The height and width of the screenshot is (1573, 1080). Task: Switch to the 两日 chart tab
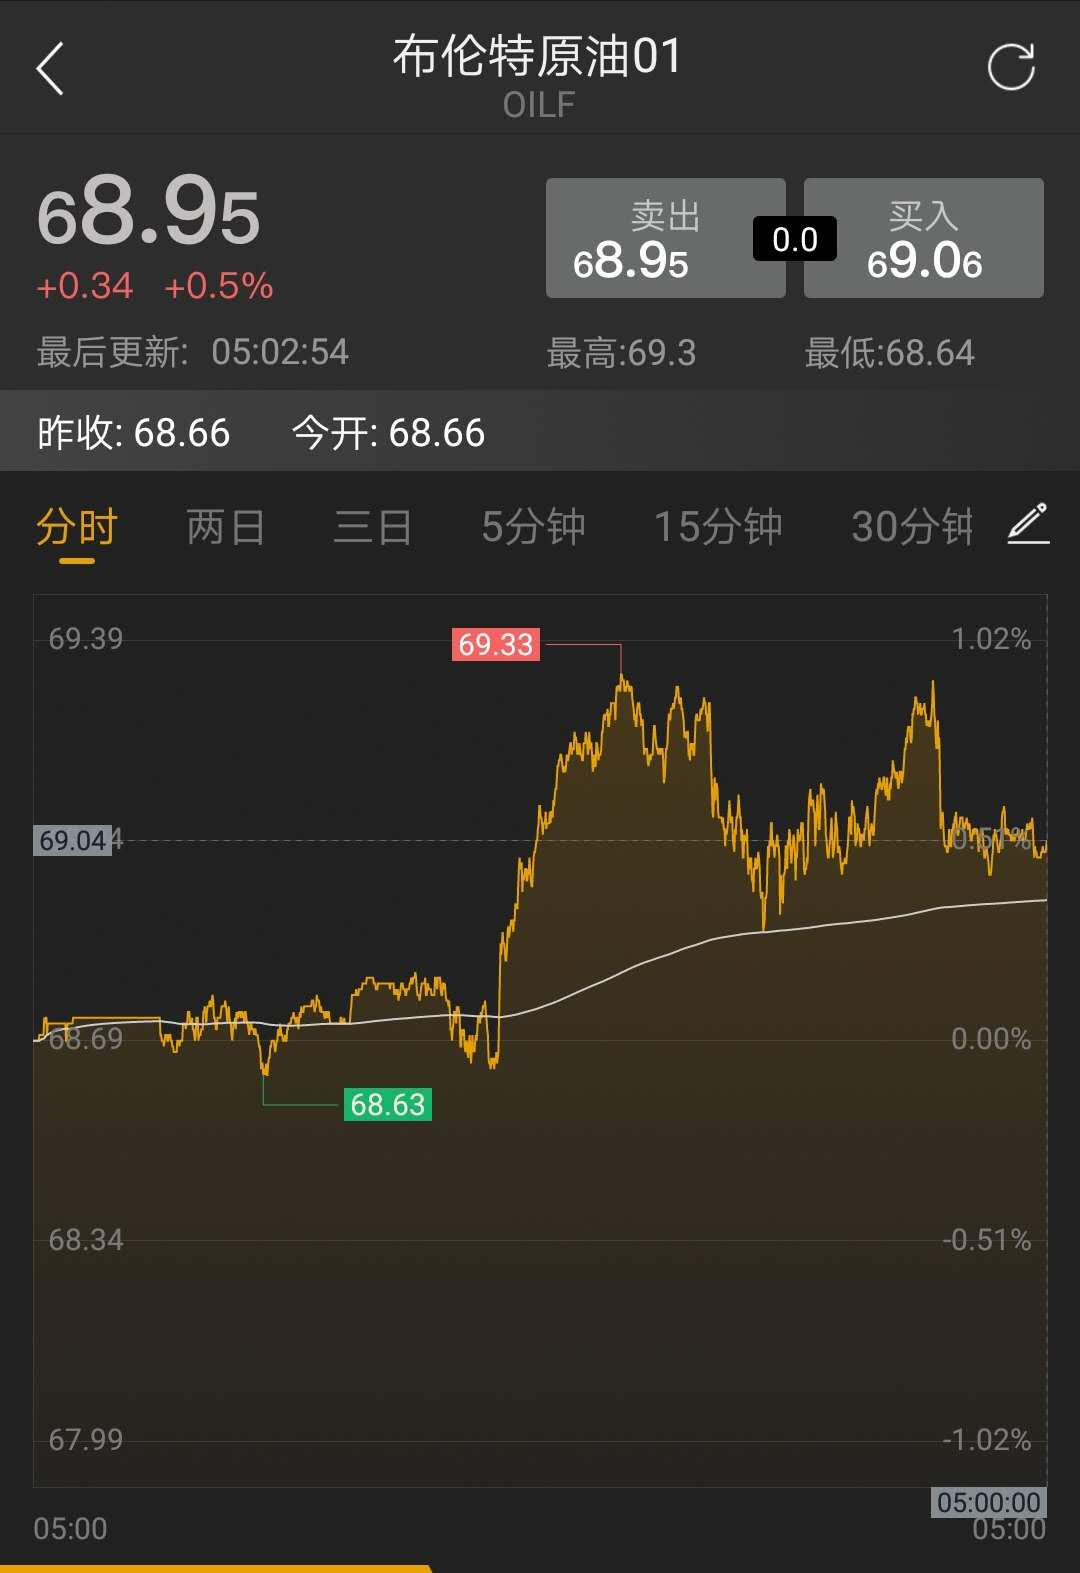[226, 527]
